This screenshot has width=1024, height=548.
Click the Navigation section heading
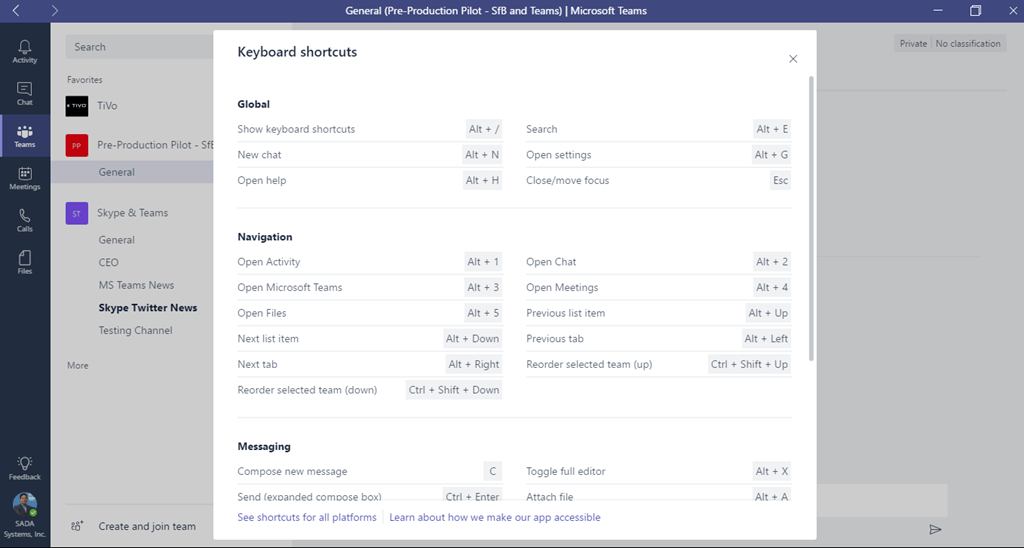[264, 237]
